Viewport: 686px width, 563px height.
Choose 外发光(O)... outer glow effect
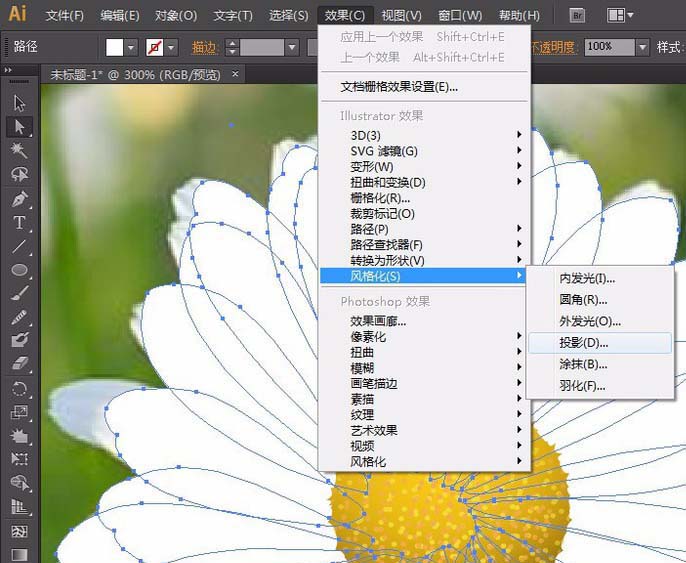click(x=600, y=321)
